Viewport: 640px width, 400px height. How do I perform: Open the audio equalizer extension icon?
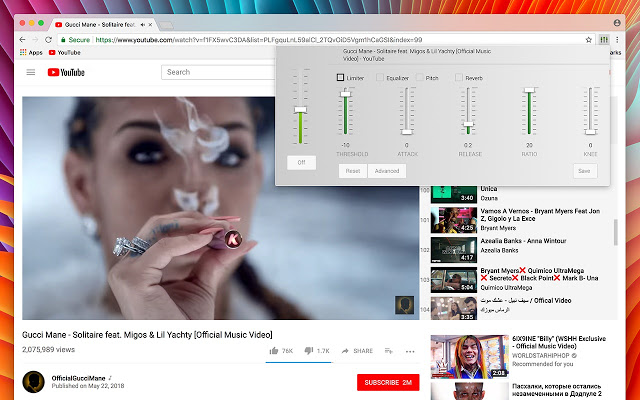coord(604,40)
